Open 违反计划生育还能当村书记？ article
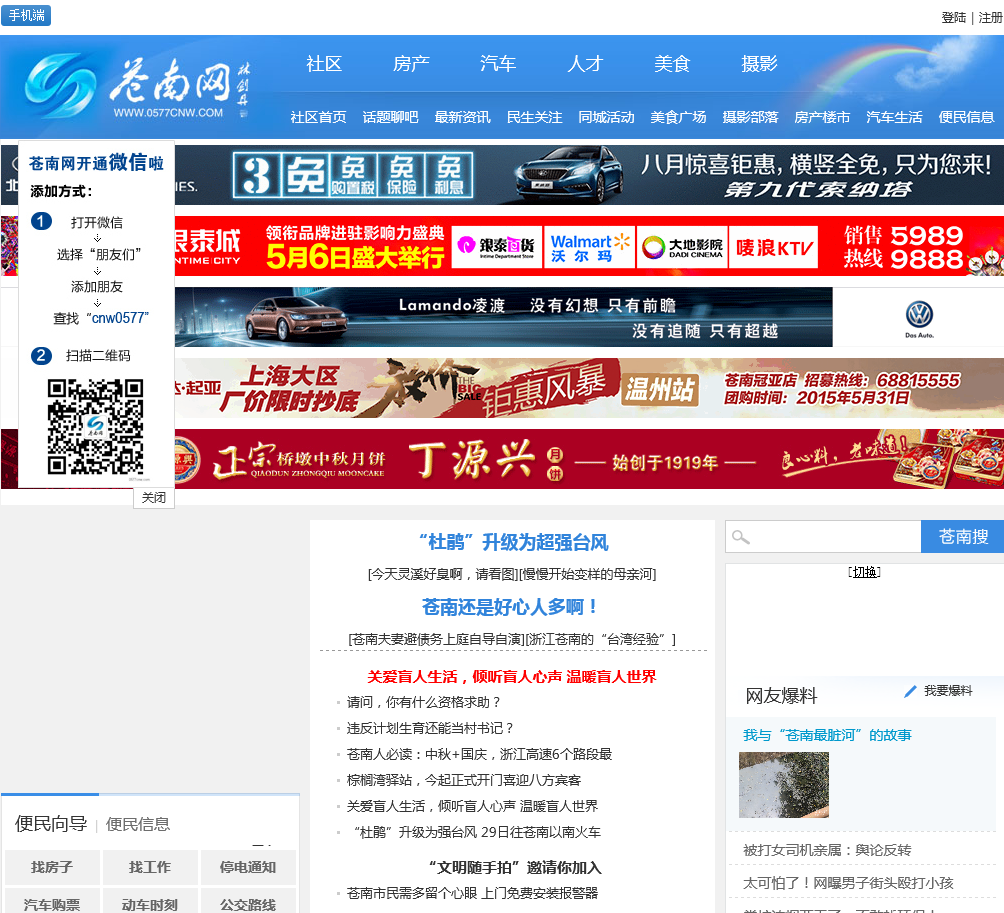Screen dimensions: 1004x913 [x=430, y=728]
